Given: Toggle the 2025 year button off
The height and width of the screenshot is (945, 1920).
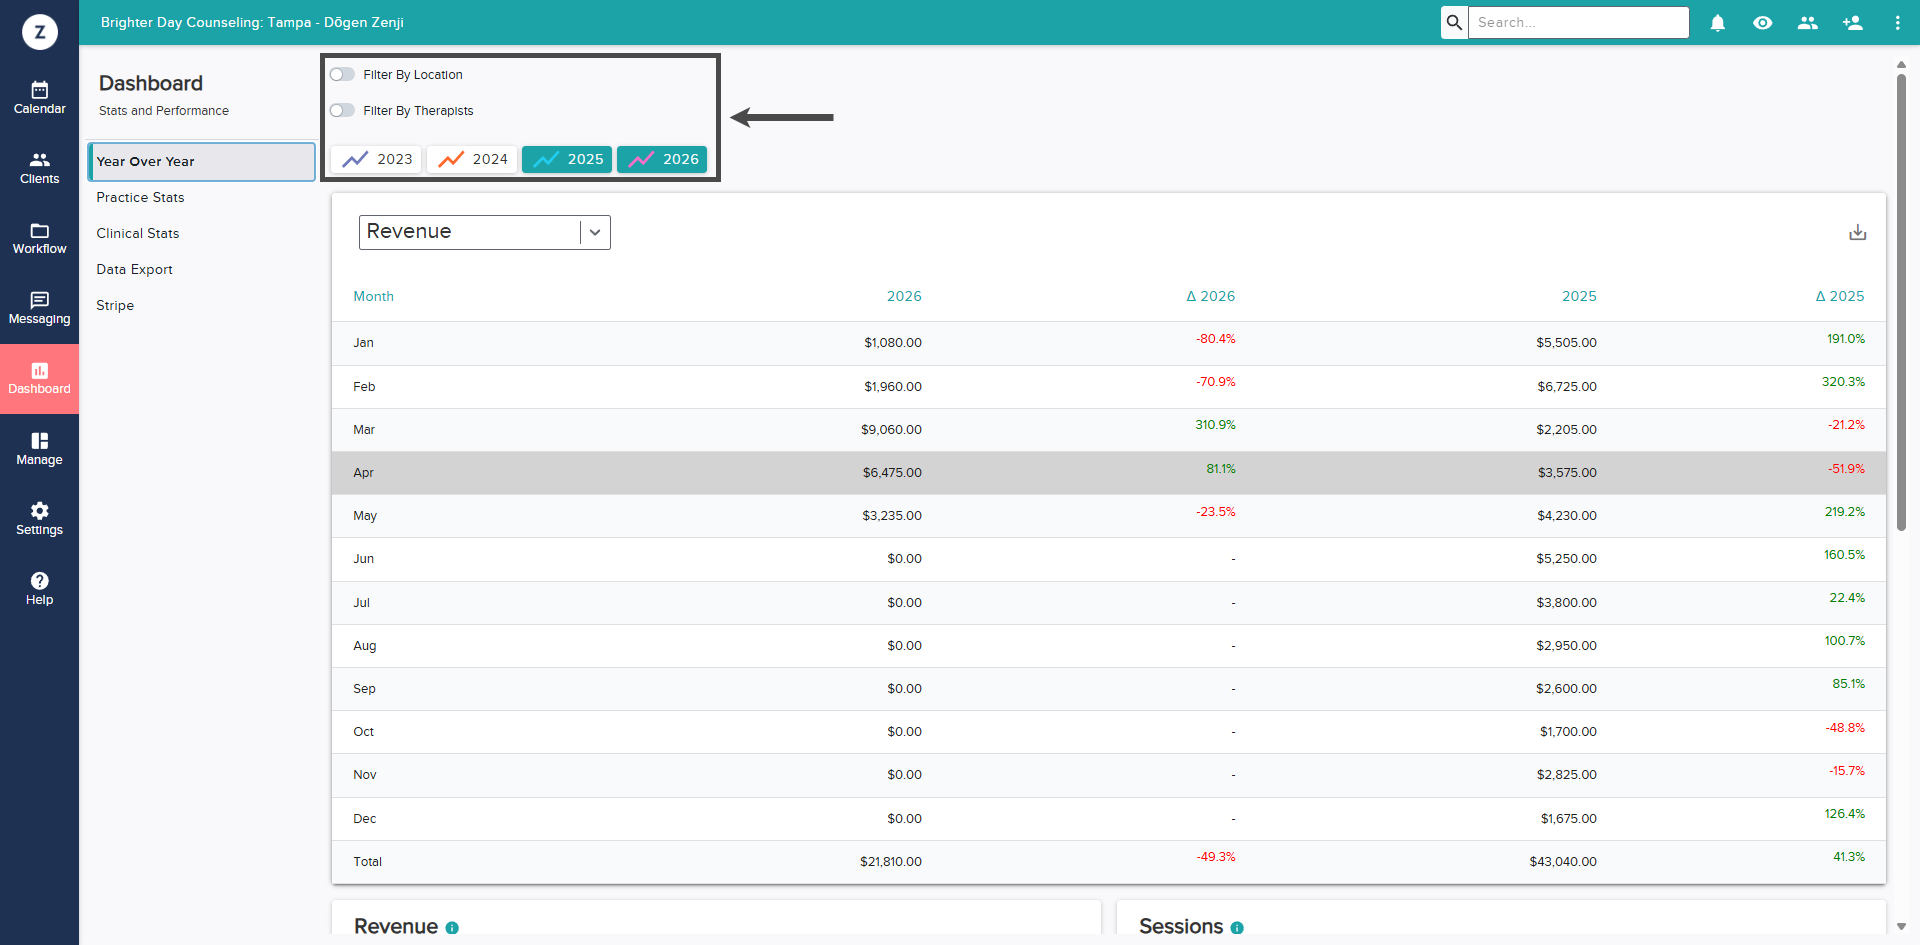Looking at the screenshot, I should point(567,159).
